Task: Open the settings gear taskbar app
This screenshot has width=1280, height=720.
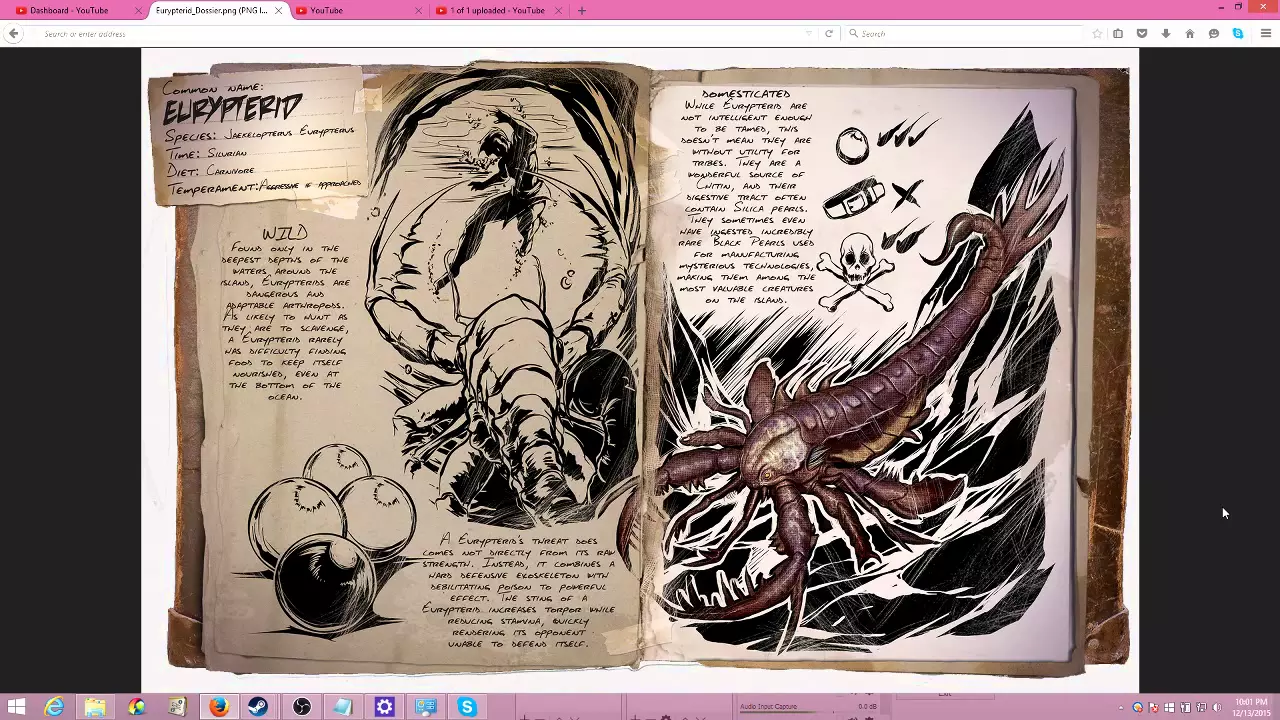Action: coord(384,707)
